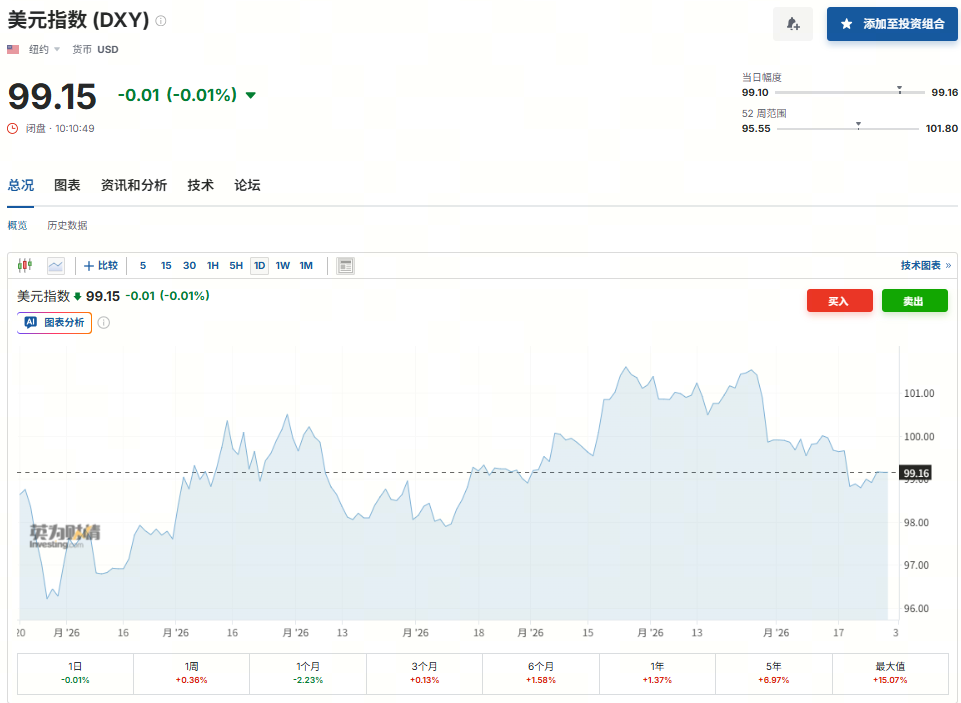Image resolution: width=961 pixels, height=703 pixels.
Task: Set chart interval to 5H
Action: (x=236, y=265)
